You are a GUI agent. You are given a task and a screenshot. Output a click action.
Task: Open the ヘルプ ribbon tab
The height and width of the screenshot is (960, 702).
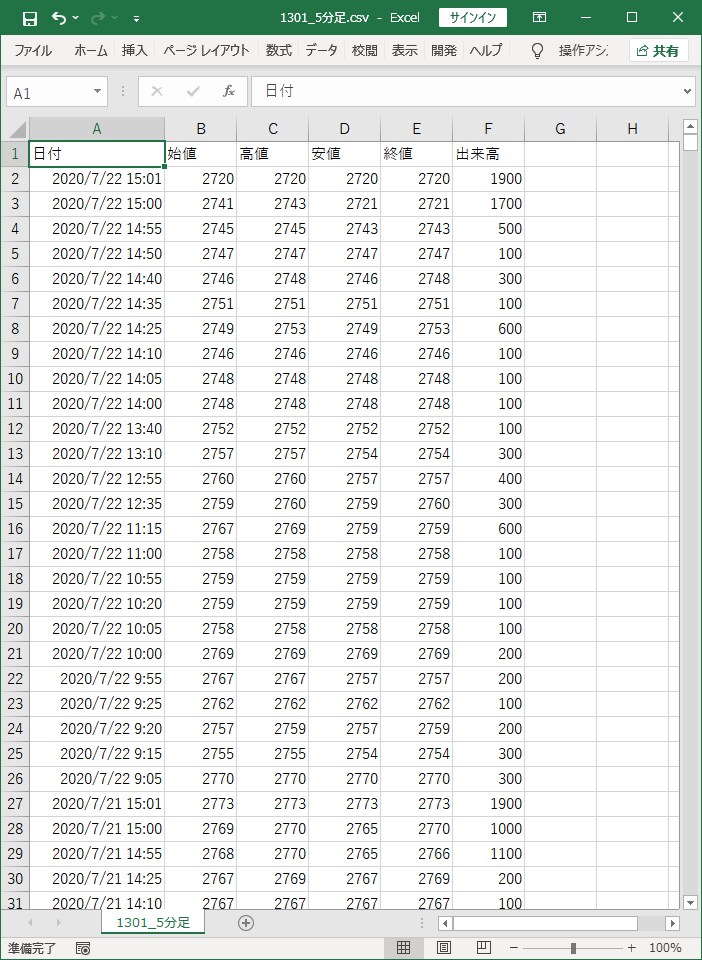(486, 51)
